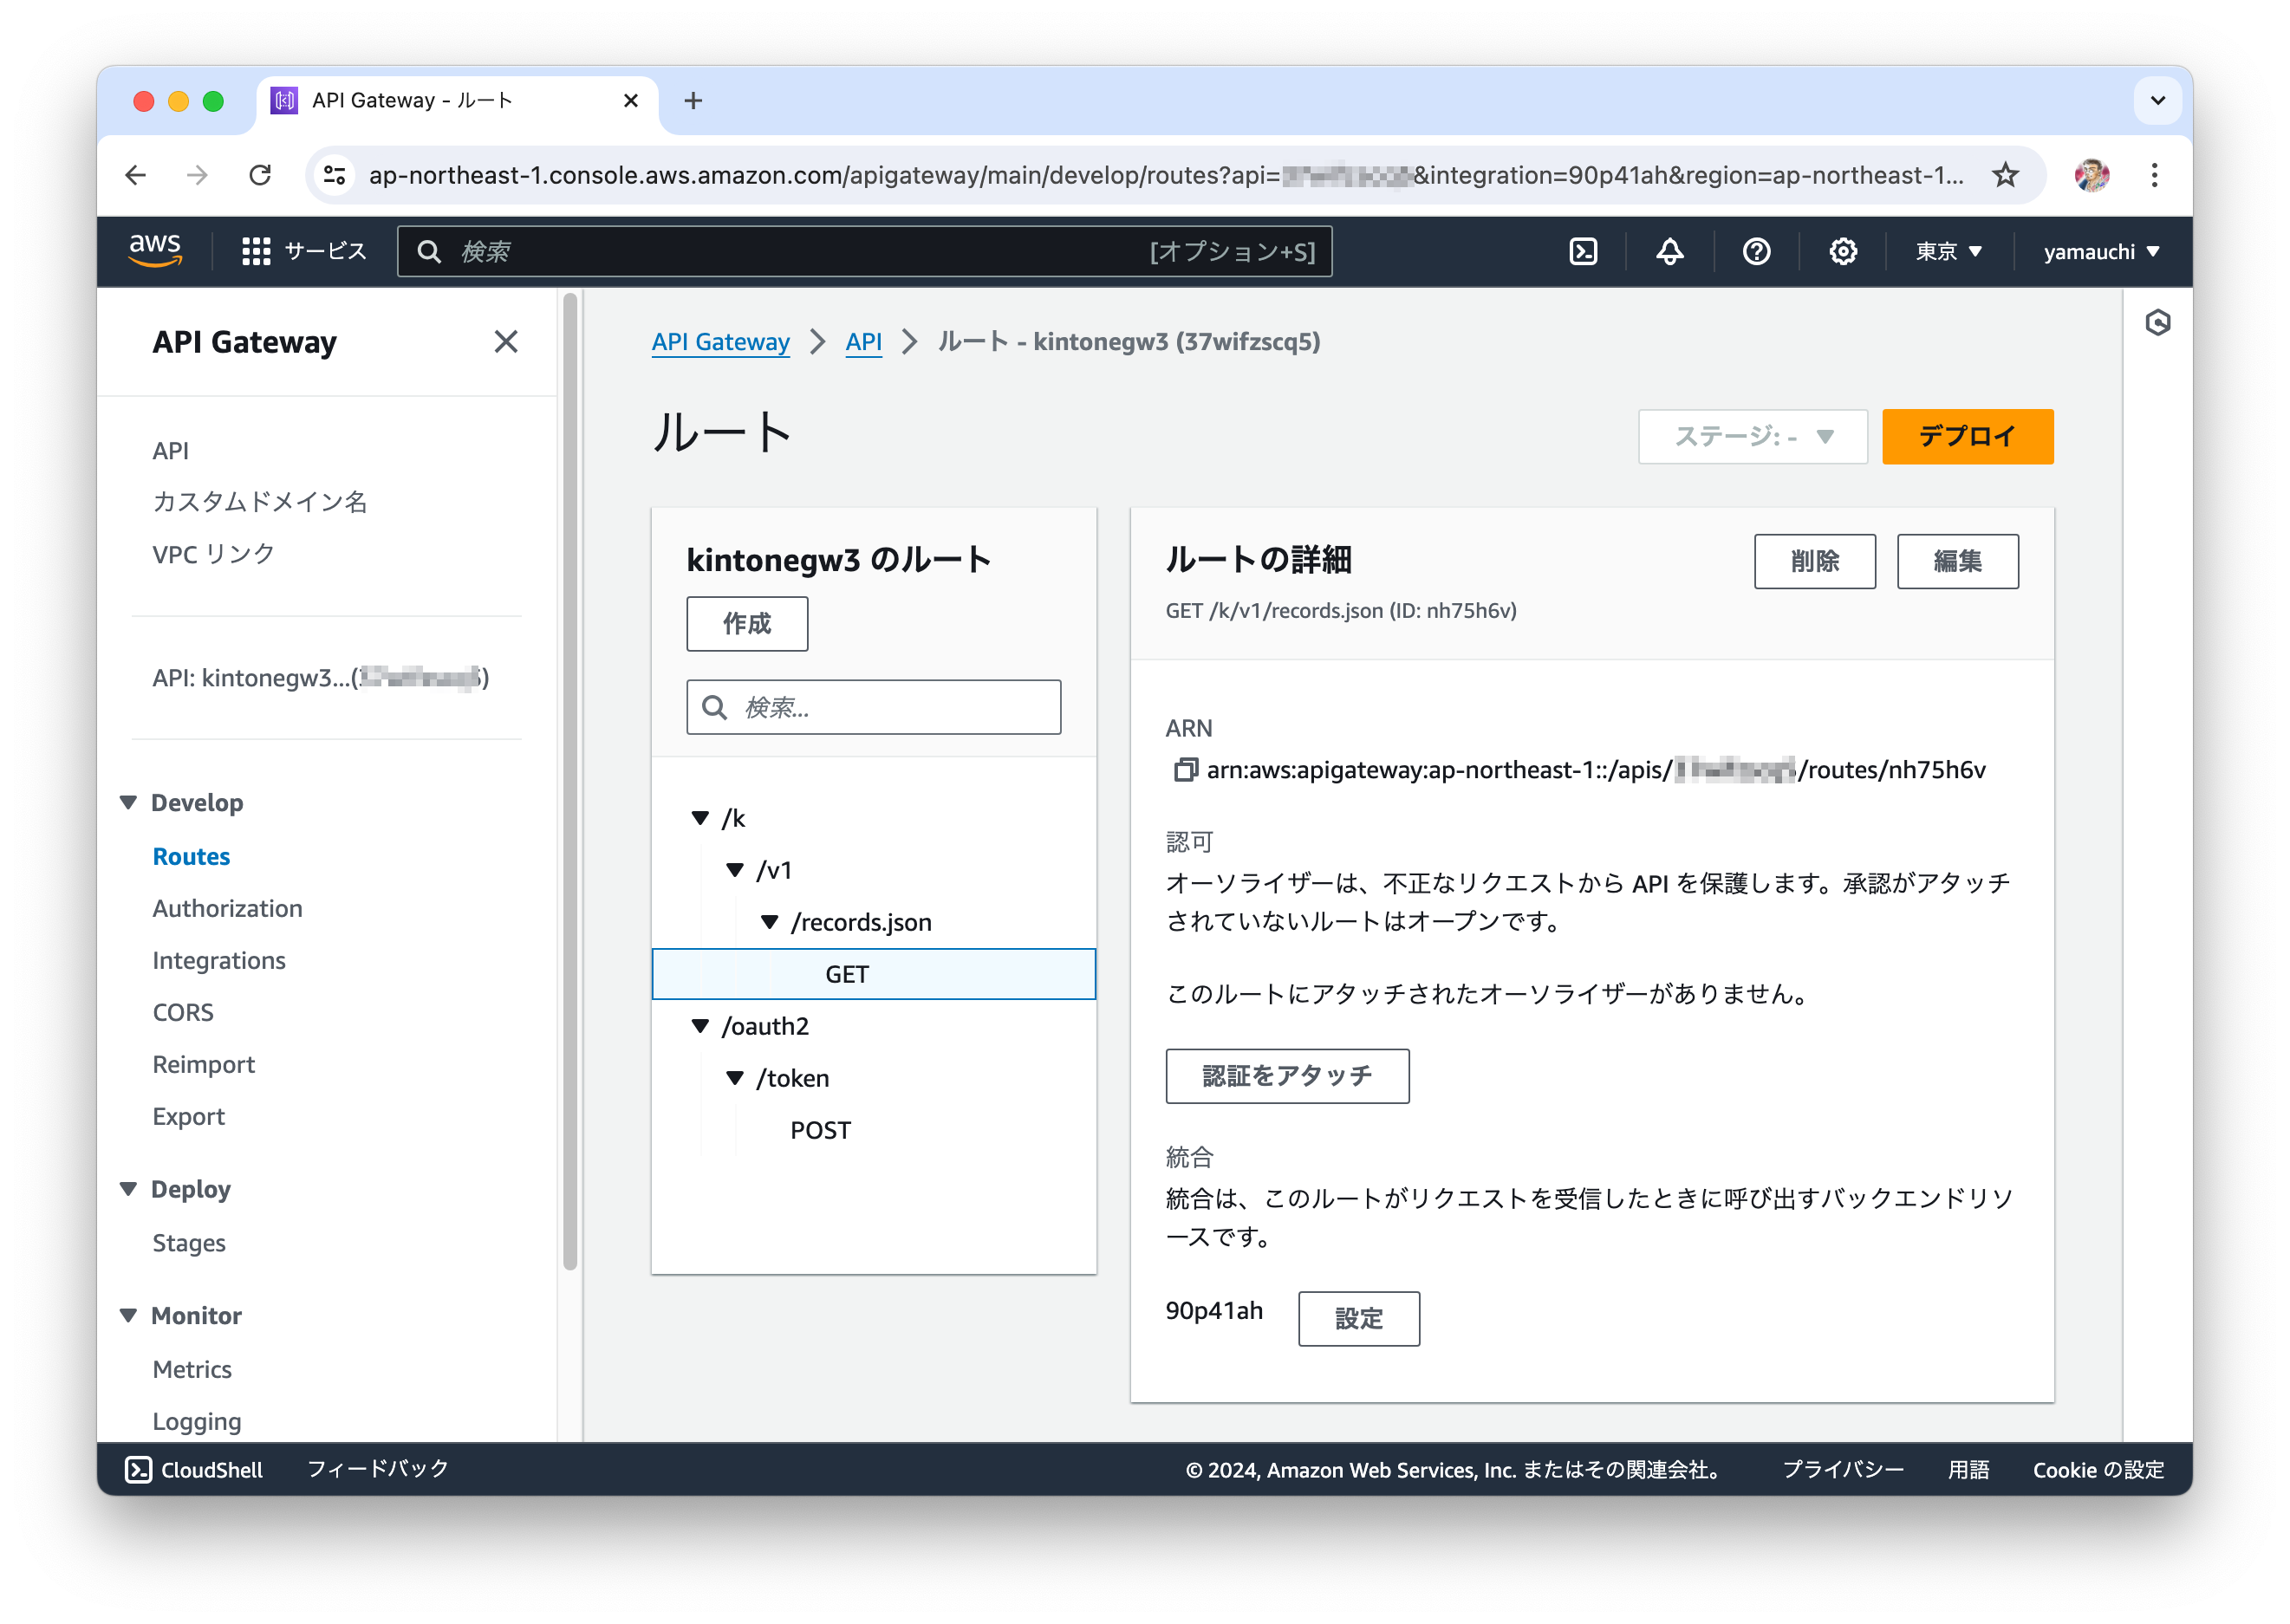
Task: Open Routes in the sidebar
Action: click(191, 856)
